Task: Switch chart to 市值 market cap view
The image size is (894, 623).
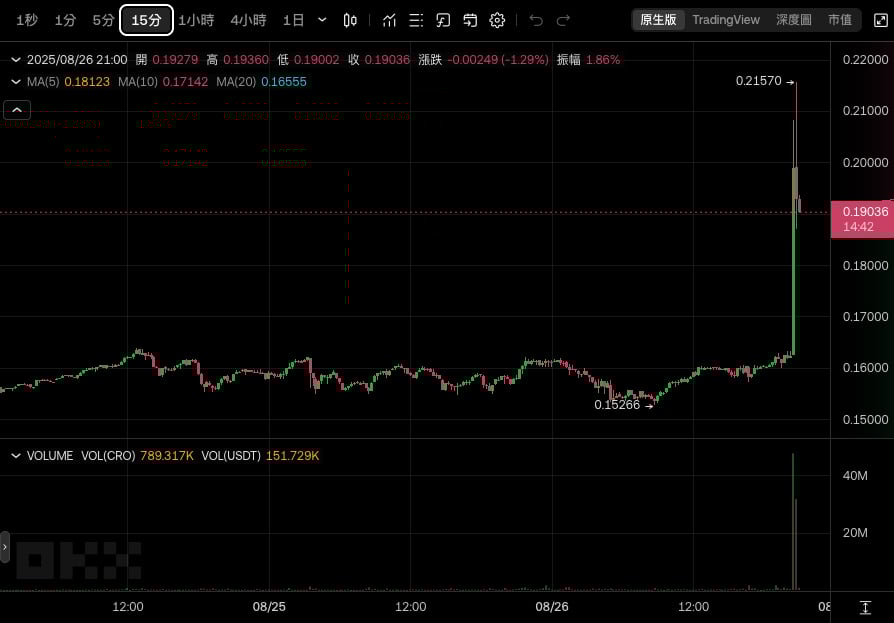Action: point(840,20)
